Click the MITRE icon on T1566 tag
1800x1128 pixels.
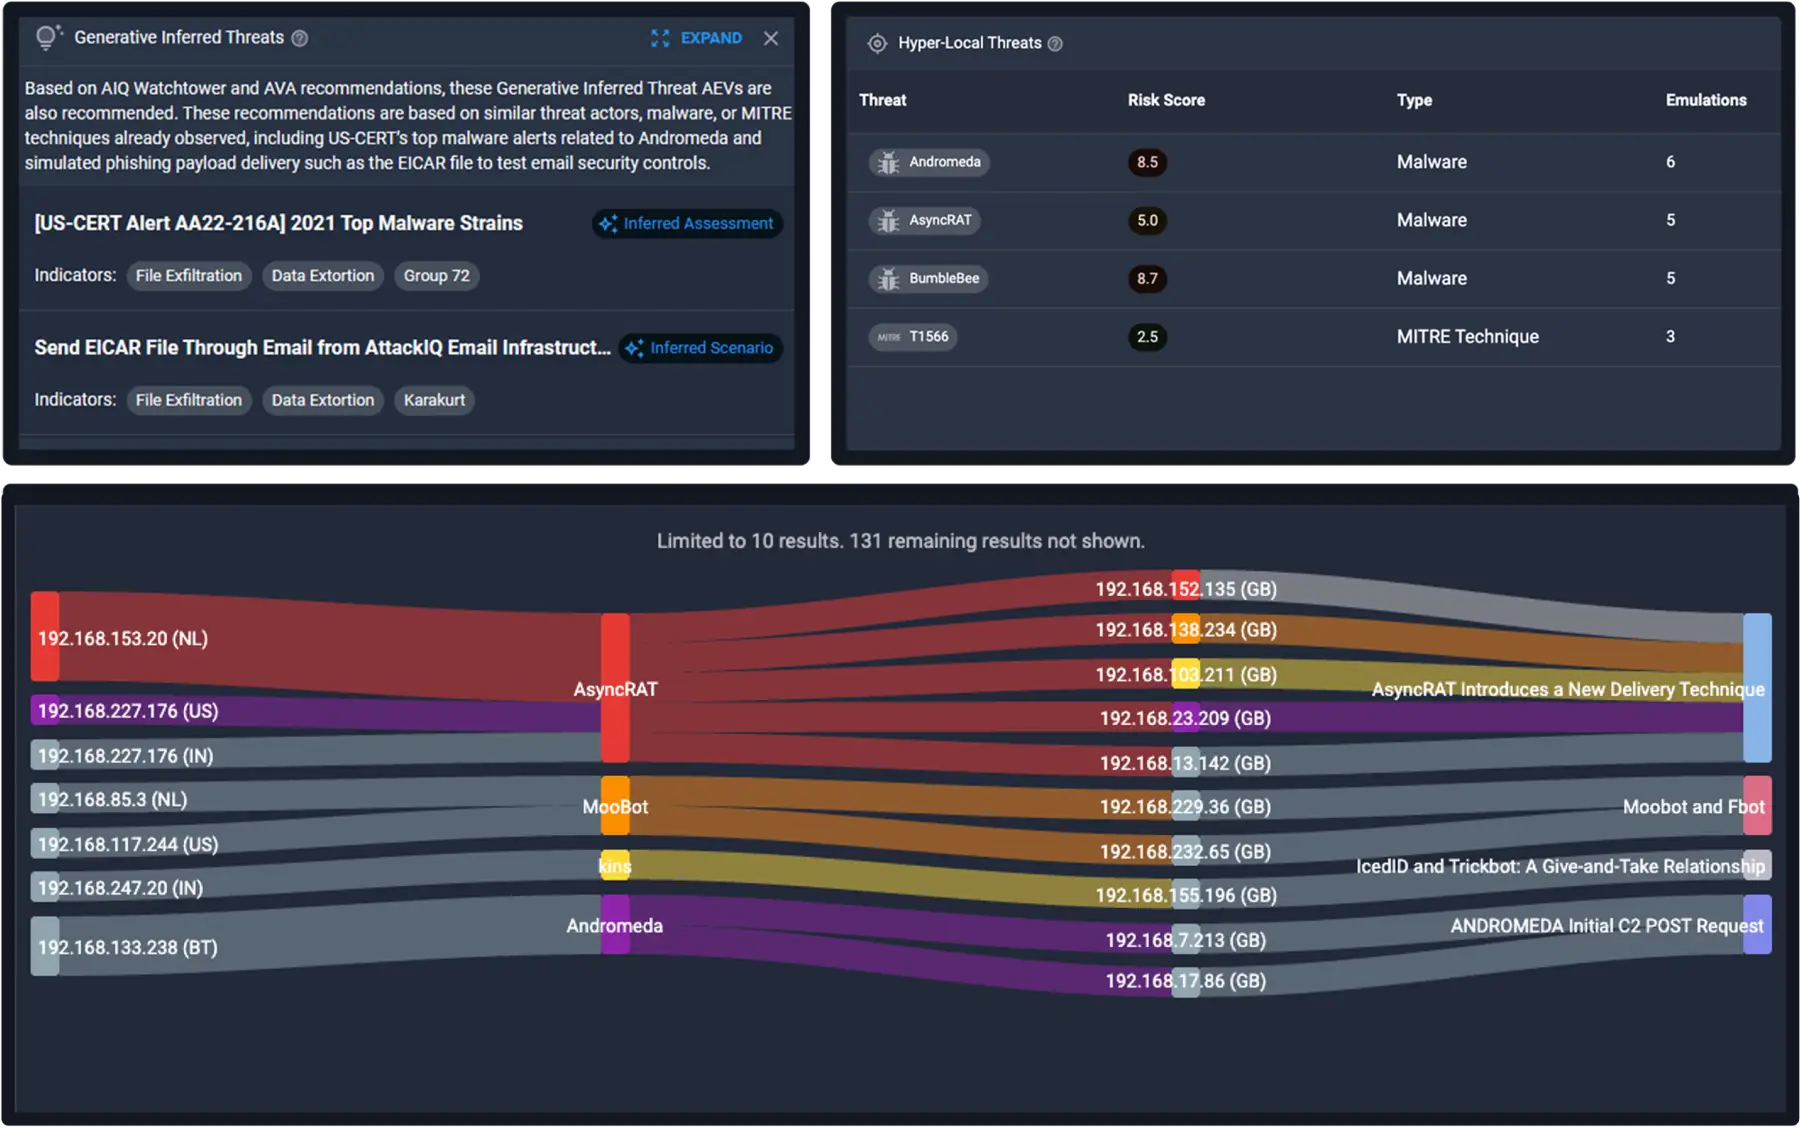[889, 337]
